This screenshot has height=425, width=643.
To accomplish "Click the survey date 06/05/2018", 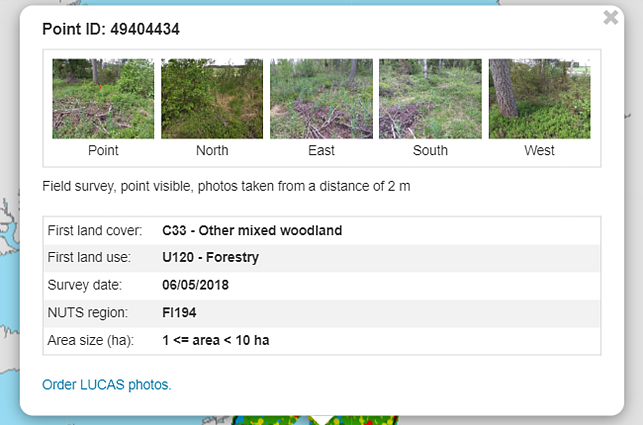I will 196,285.
